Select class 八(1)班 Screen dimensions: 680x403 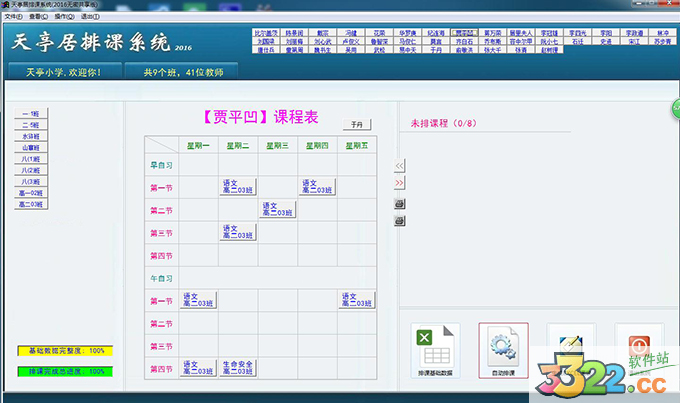coord(31,159)
